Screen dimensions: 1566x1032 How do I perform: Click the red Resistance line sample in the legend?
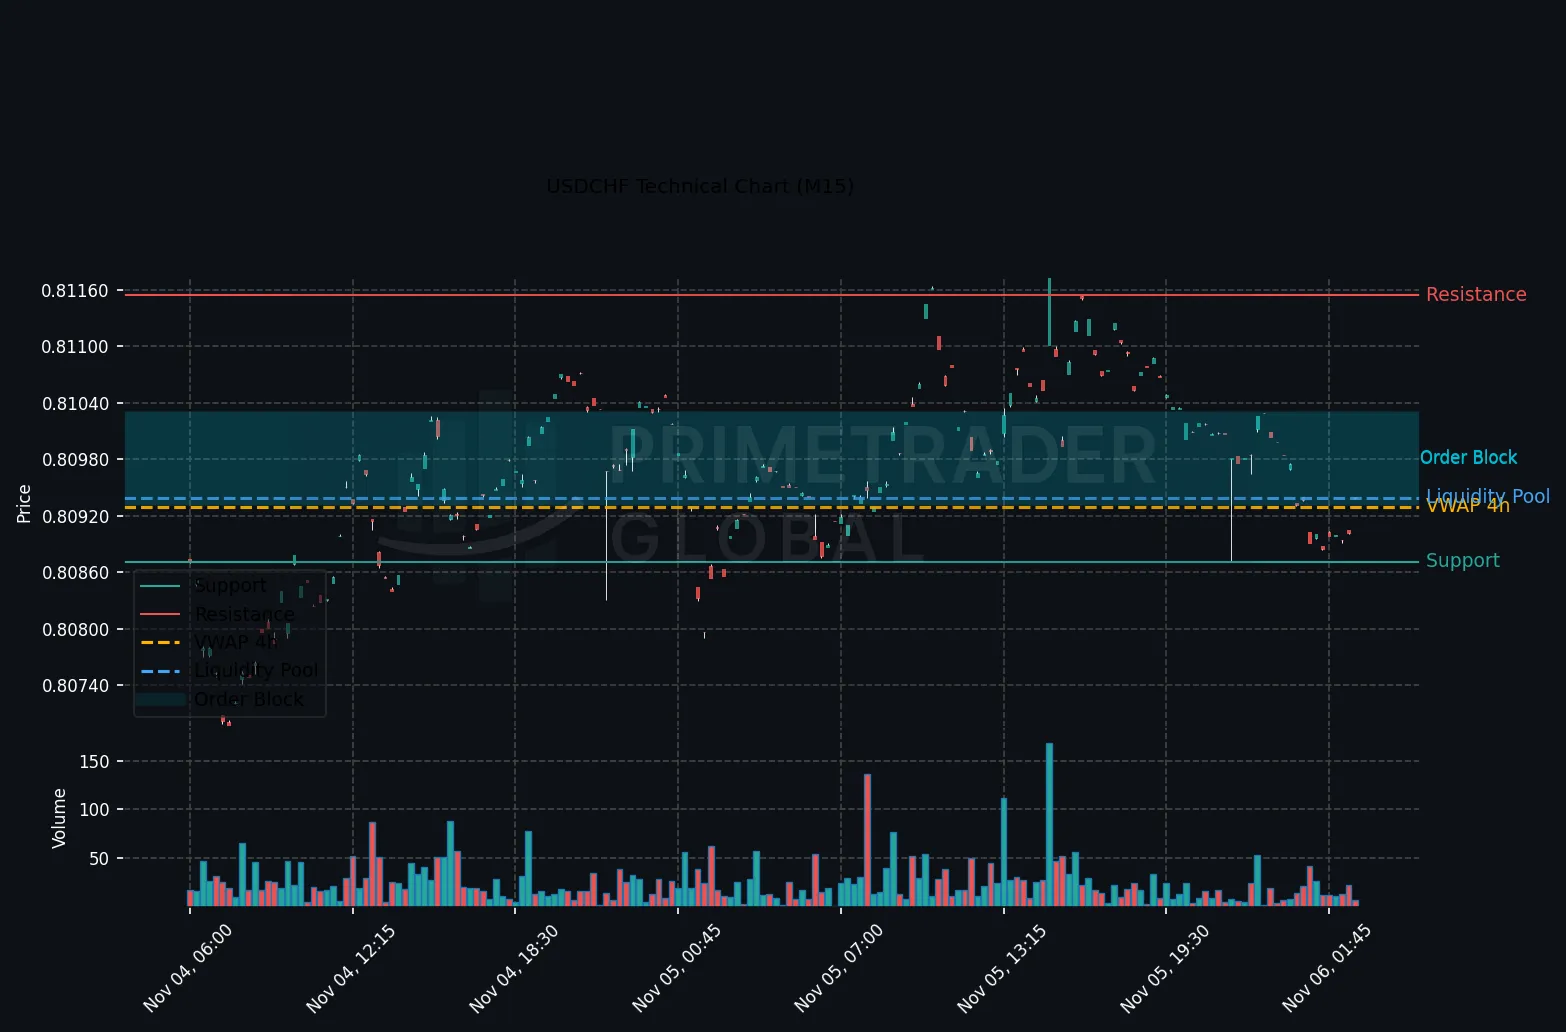click(x=160, y=614)
